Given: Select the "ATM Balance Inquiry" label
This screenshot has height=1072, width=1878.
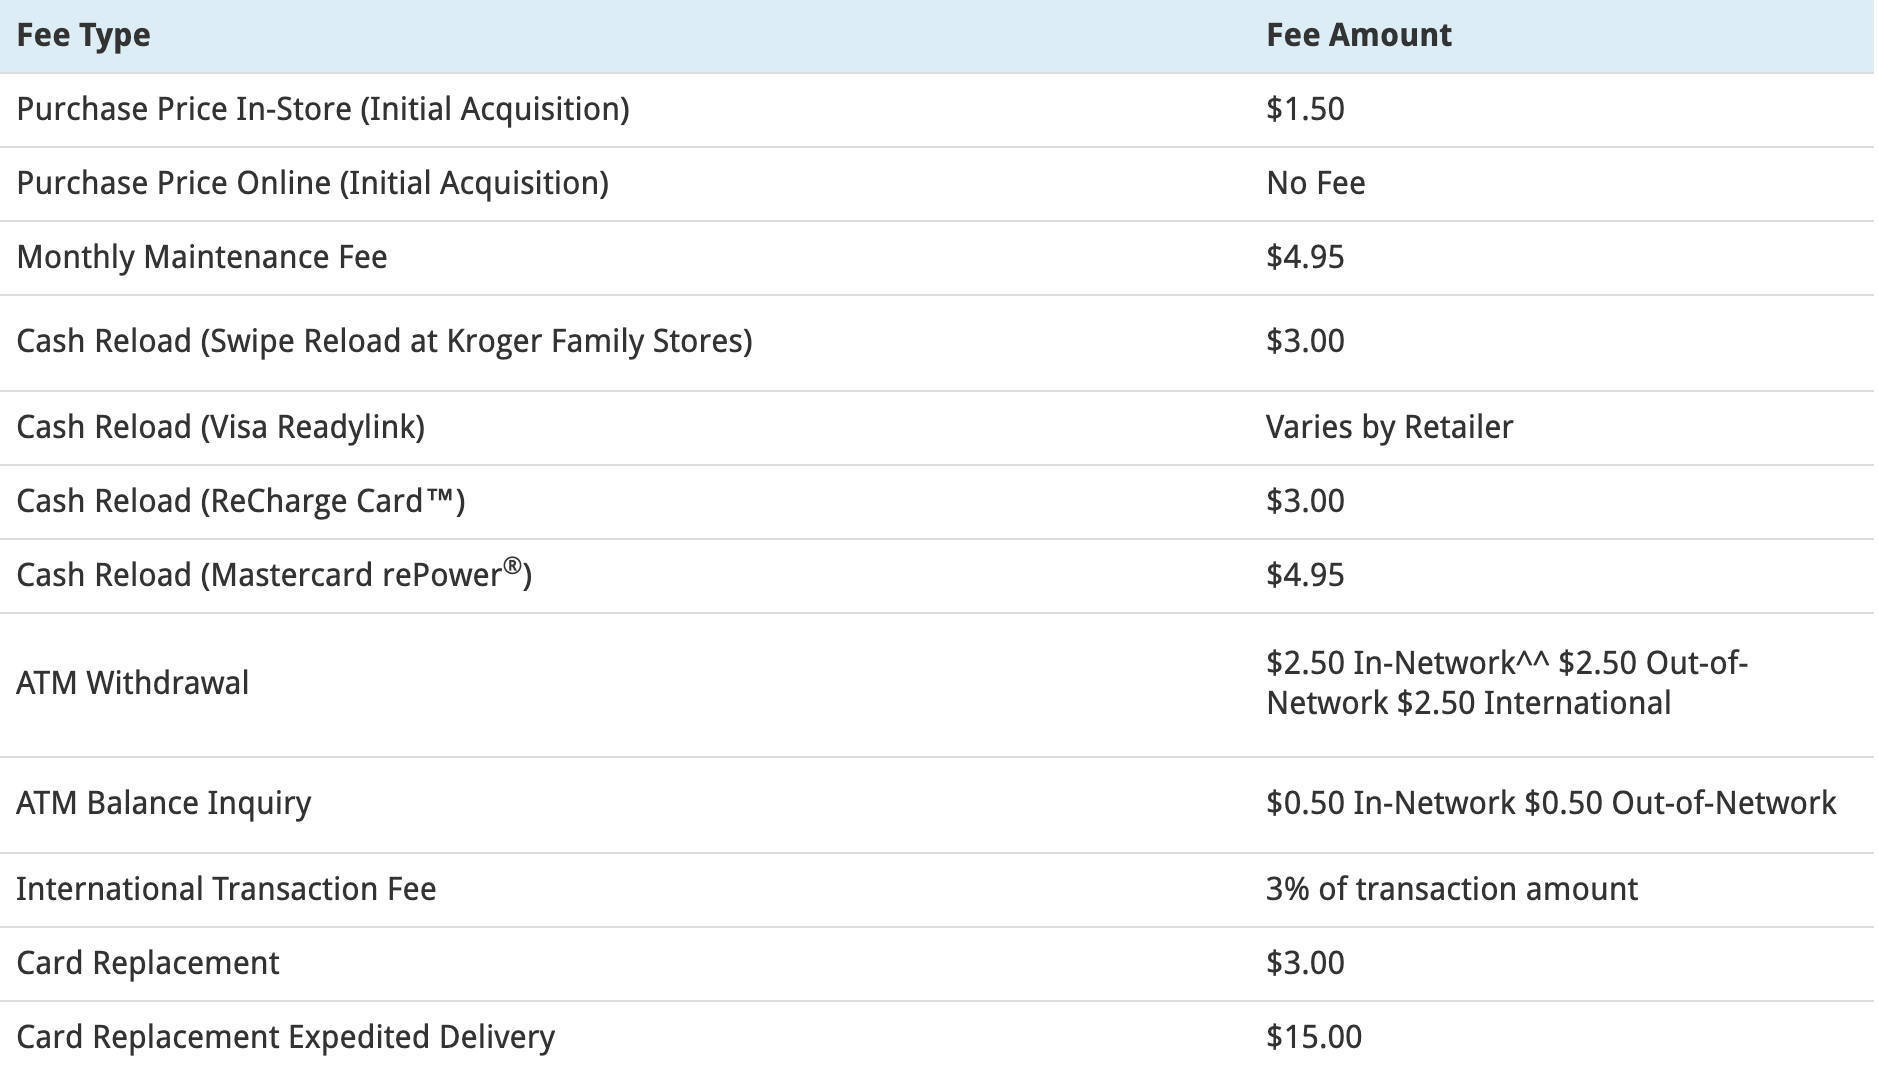Looking at the screenshot, I should tap(164, 803).
